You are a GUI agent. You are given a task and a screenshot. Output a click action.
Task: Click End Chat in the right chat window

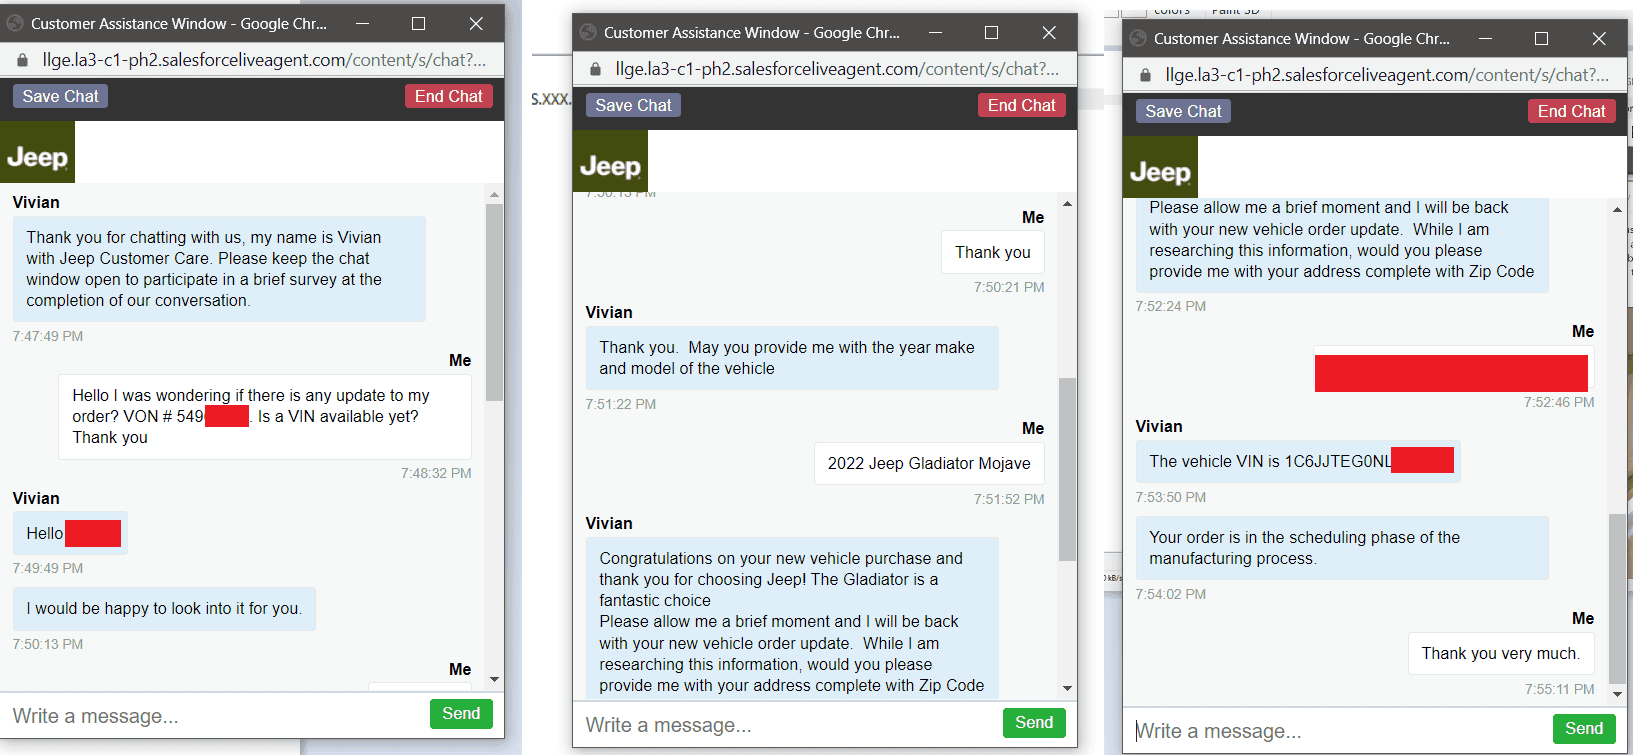1571,111
